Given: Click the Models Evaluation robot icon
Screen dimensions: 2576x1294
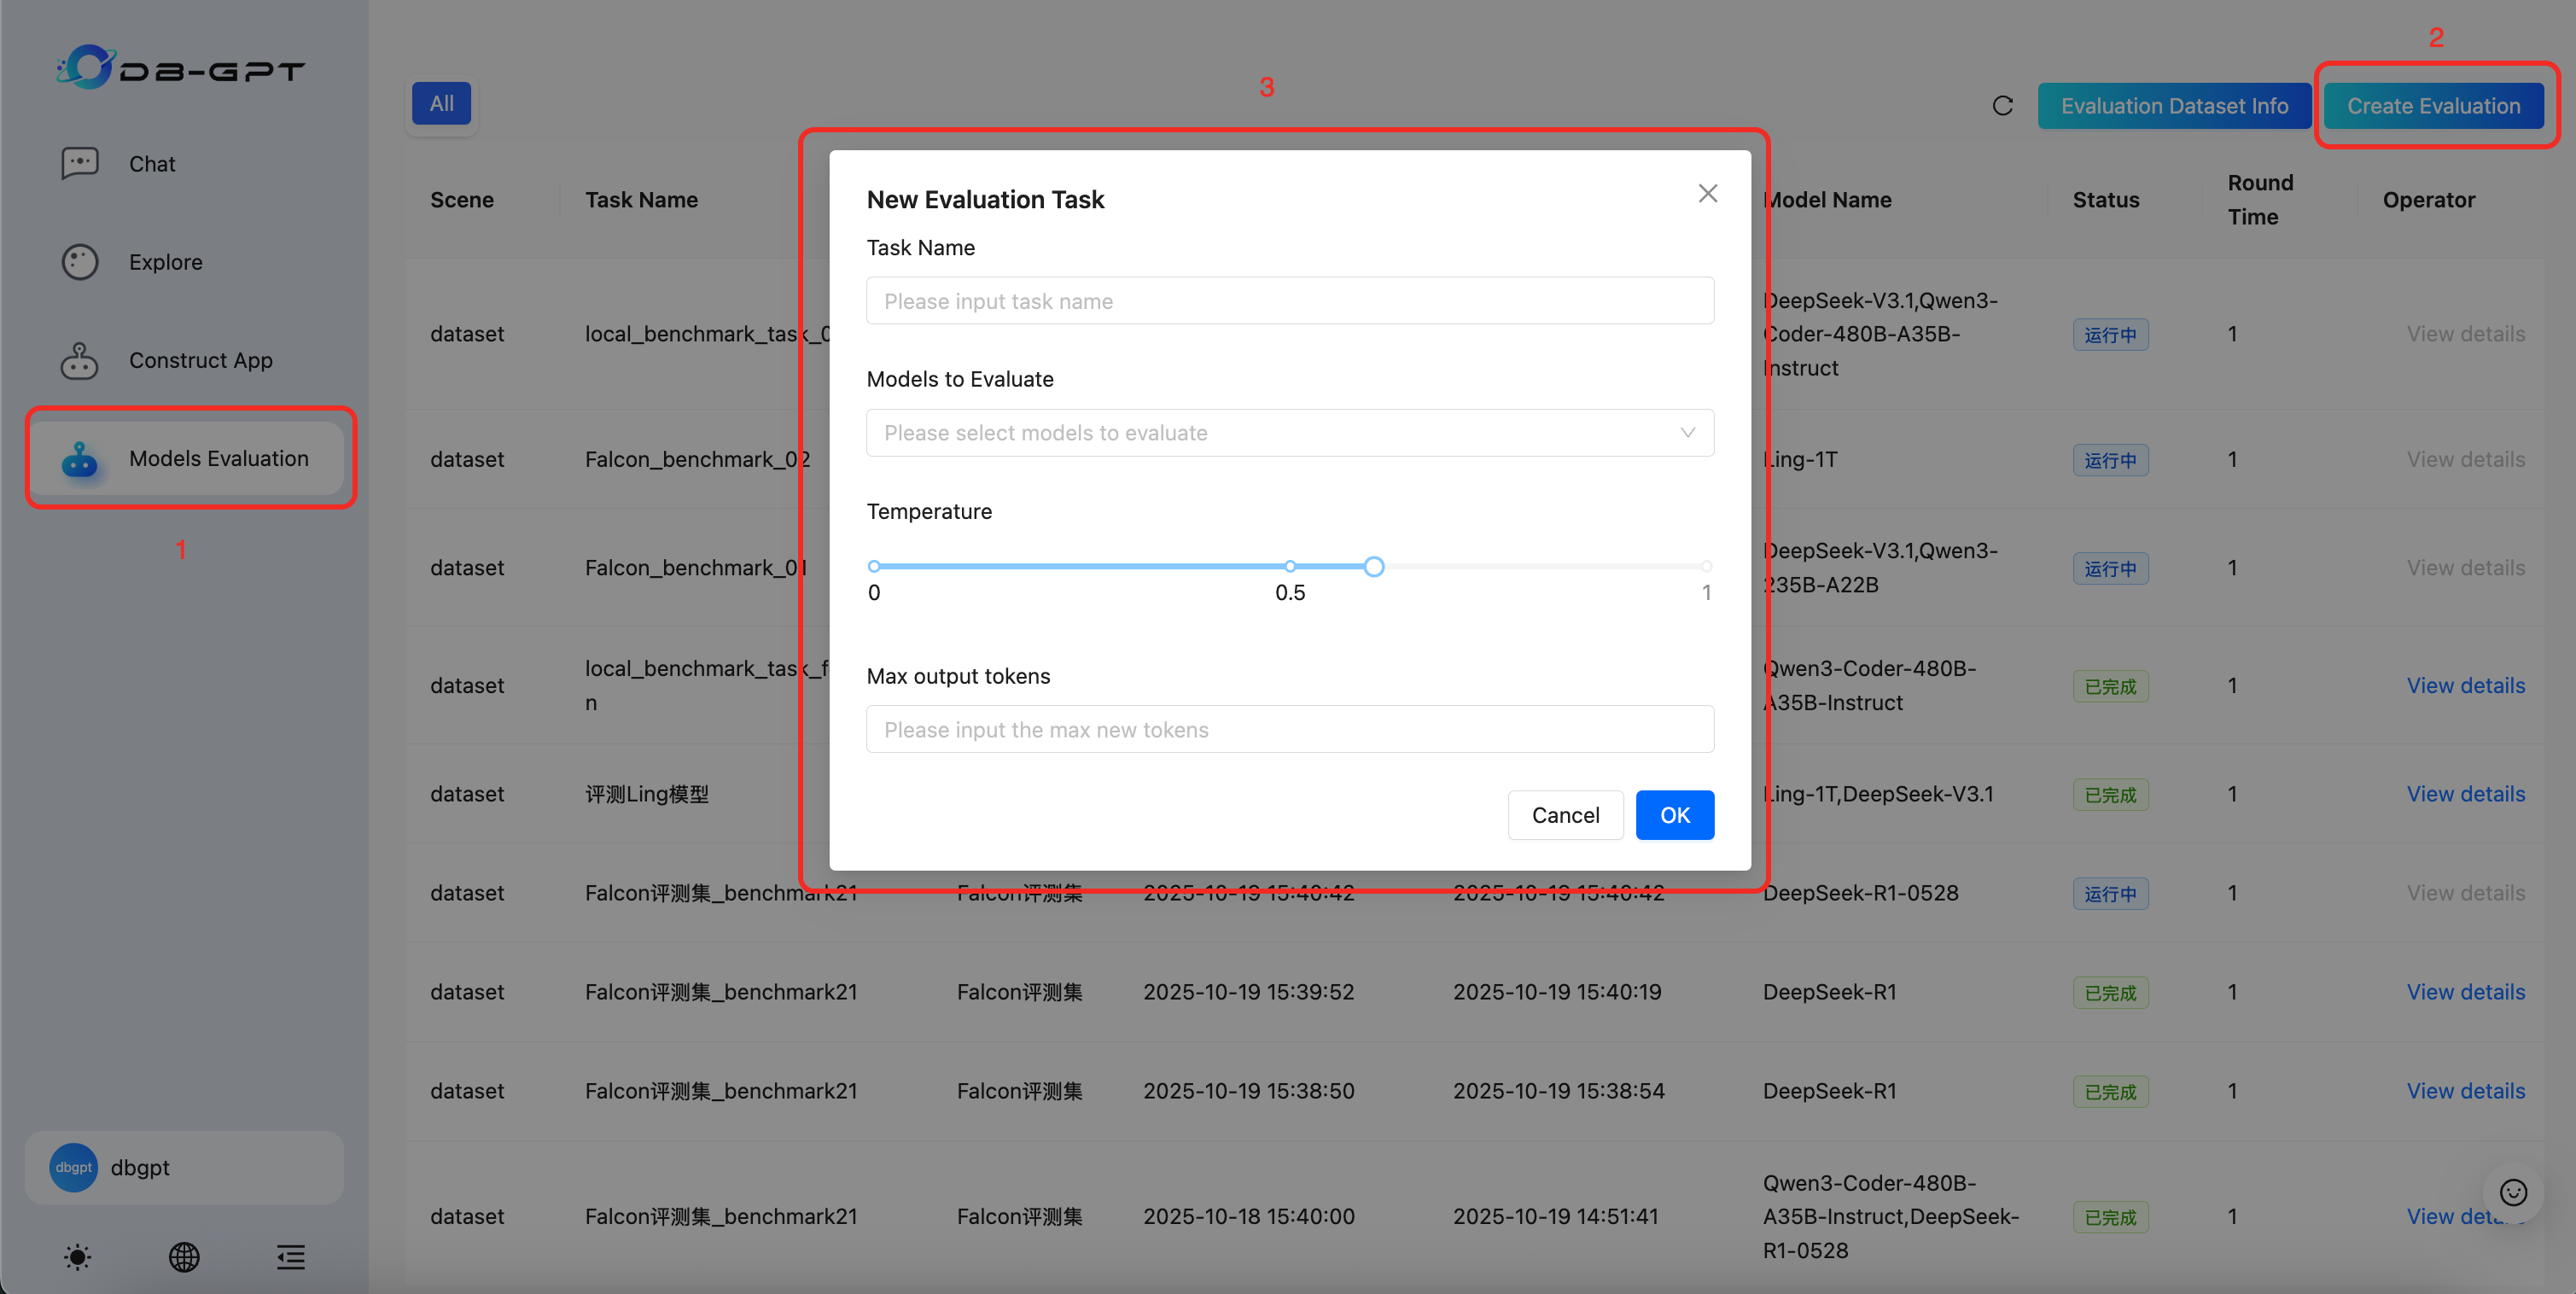Looking at the screenshot, I should coord(80,459).
